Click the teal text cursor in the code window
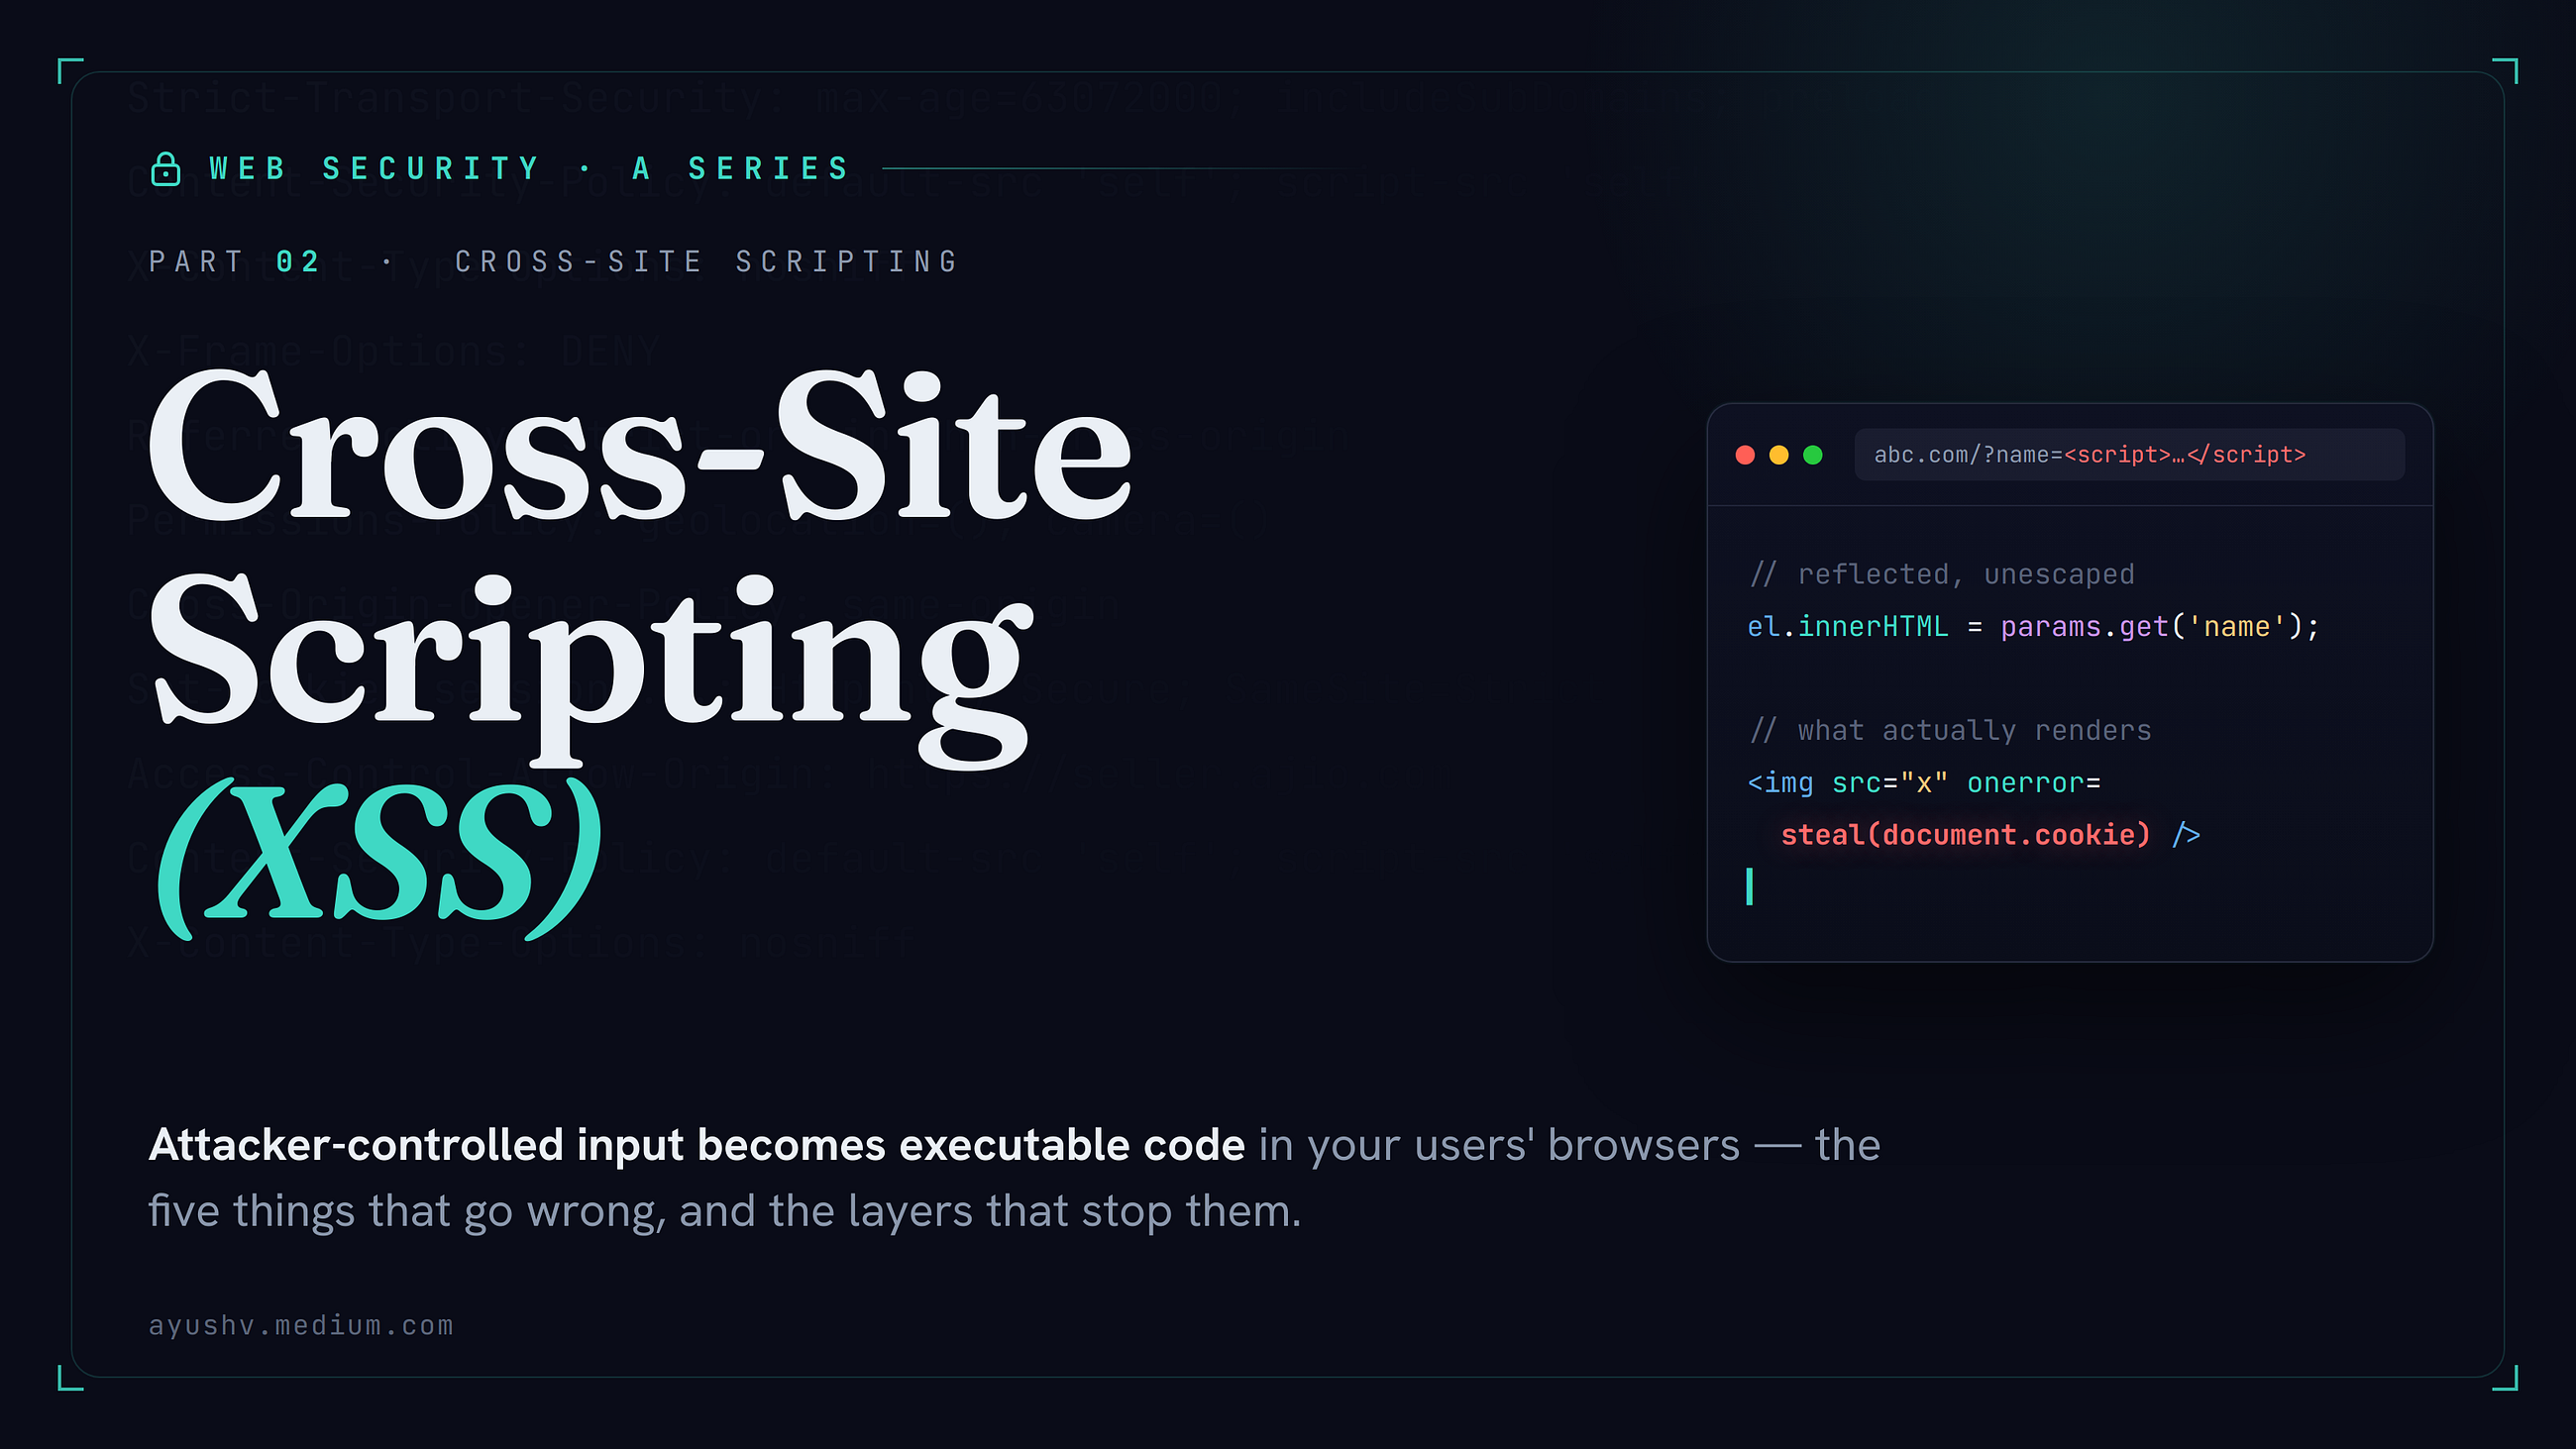 coord(1749,887)
